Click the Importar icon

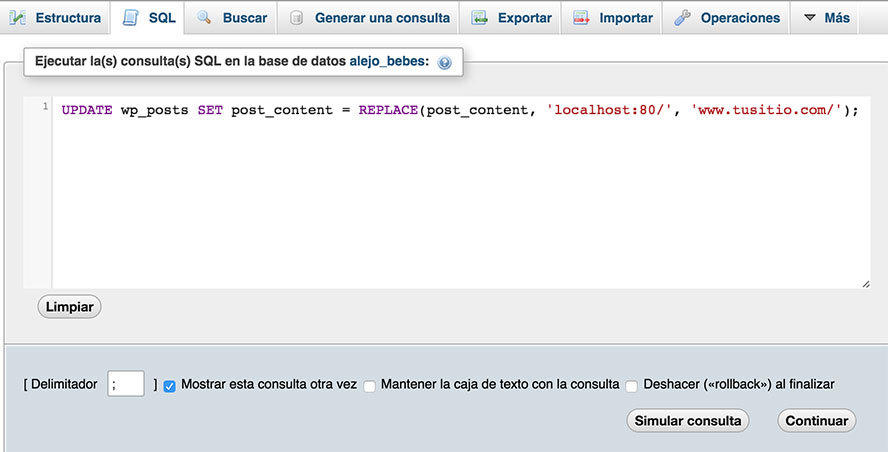click(581, 18)
